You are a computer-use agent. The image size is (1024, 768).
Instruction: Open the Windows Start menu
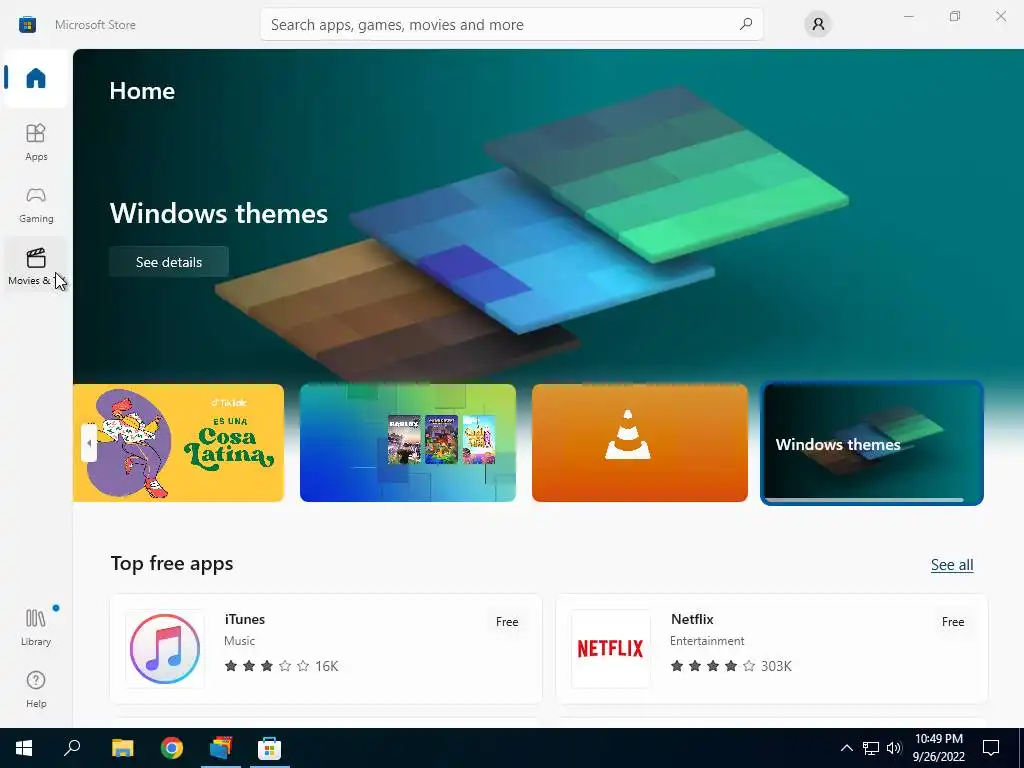(24, 748)
